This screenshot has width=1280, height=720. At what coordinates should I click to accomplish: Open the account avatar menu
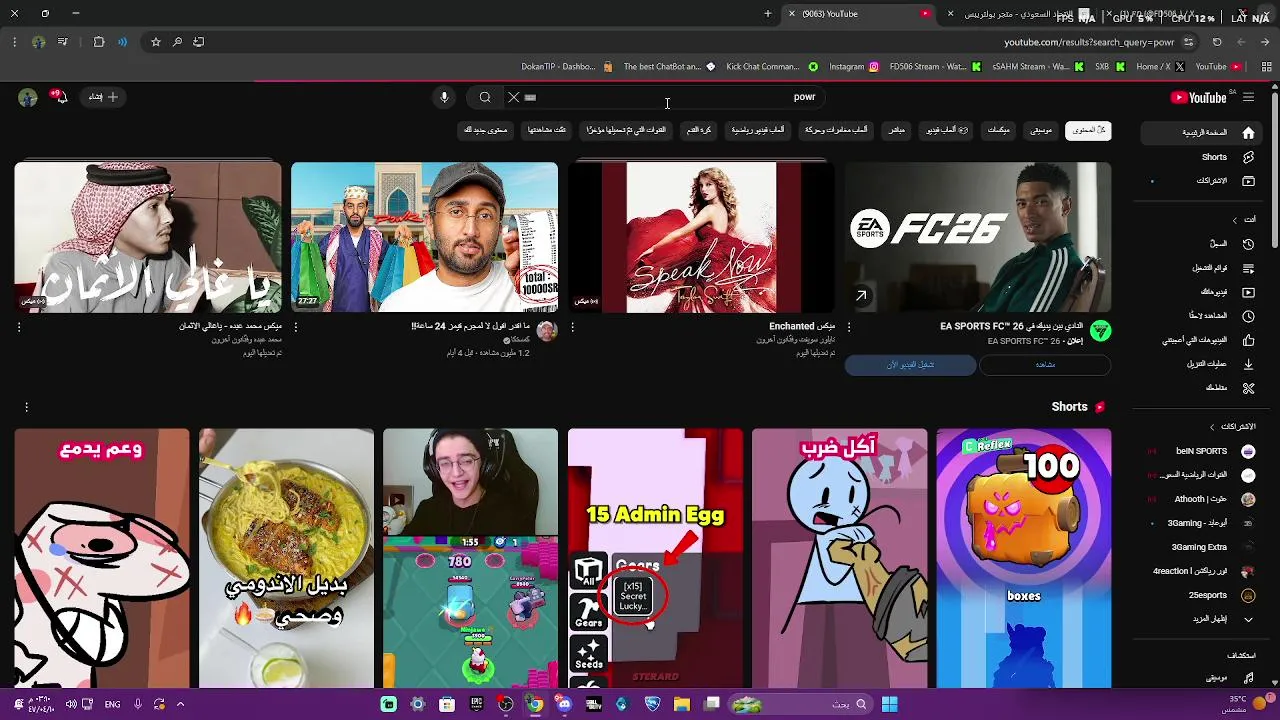pyautogui.click(x=28, y=97)
